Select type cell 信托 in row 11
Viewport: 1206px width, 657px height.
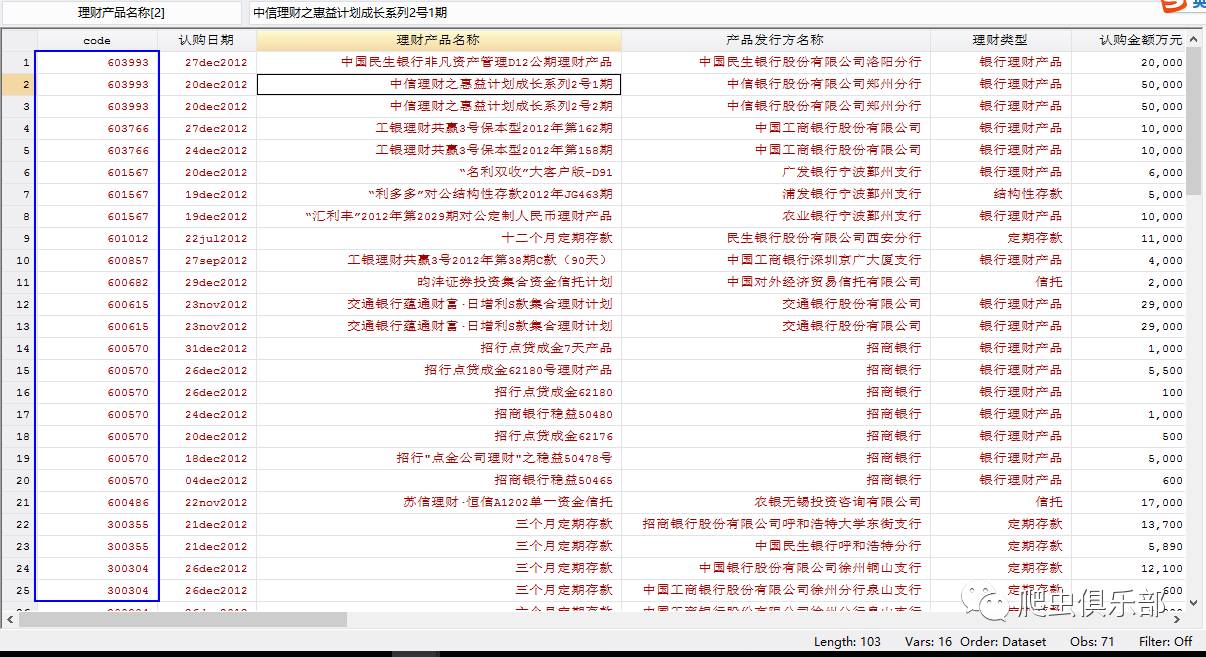point(1000,282)
